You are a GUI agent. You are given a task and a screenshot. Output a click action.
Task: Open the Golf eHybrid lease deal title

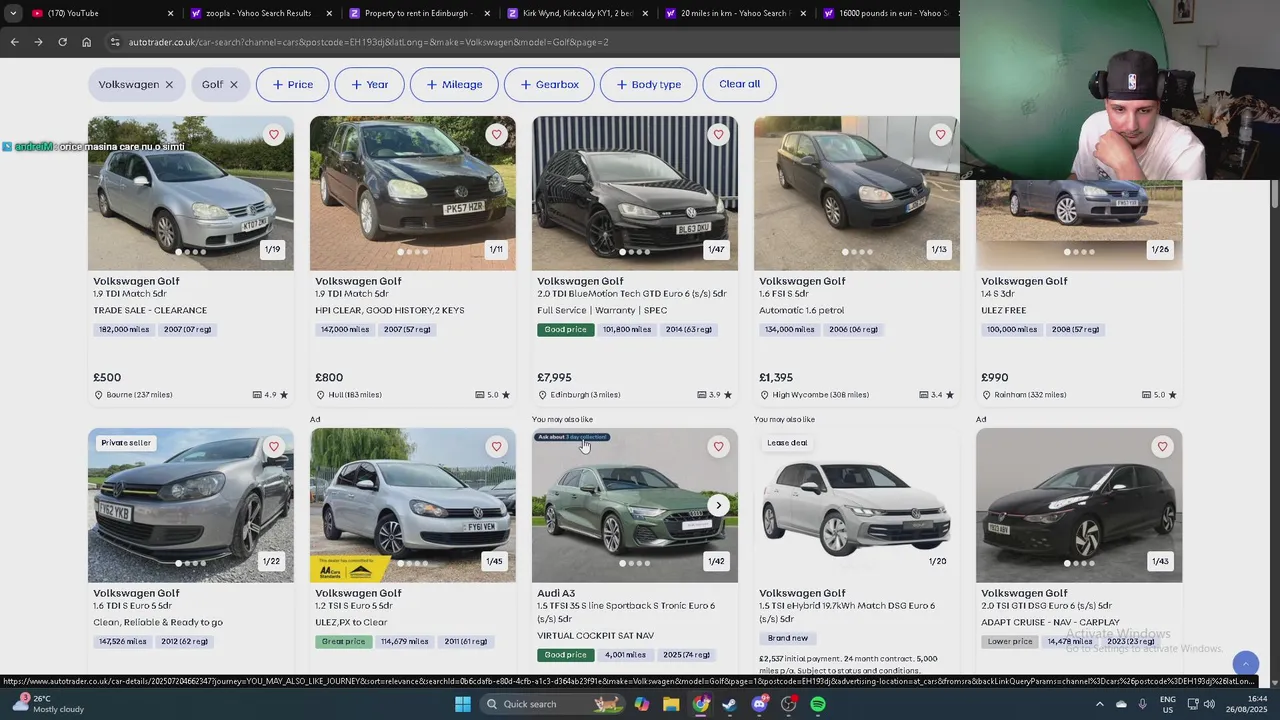pyautogui.click(x=802, y=593)
